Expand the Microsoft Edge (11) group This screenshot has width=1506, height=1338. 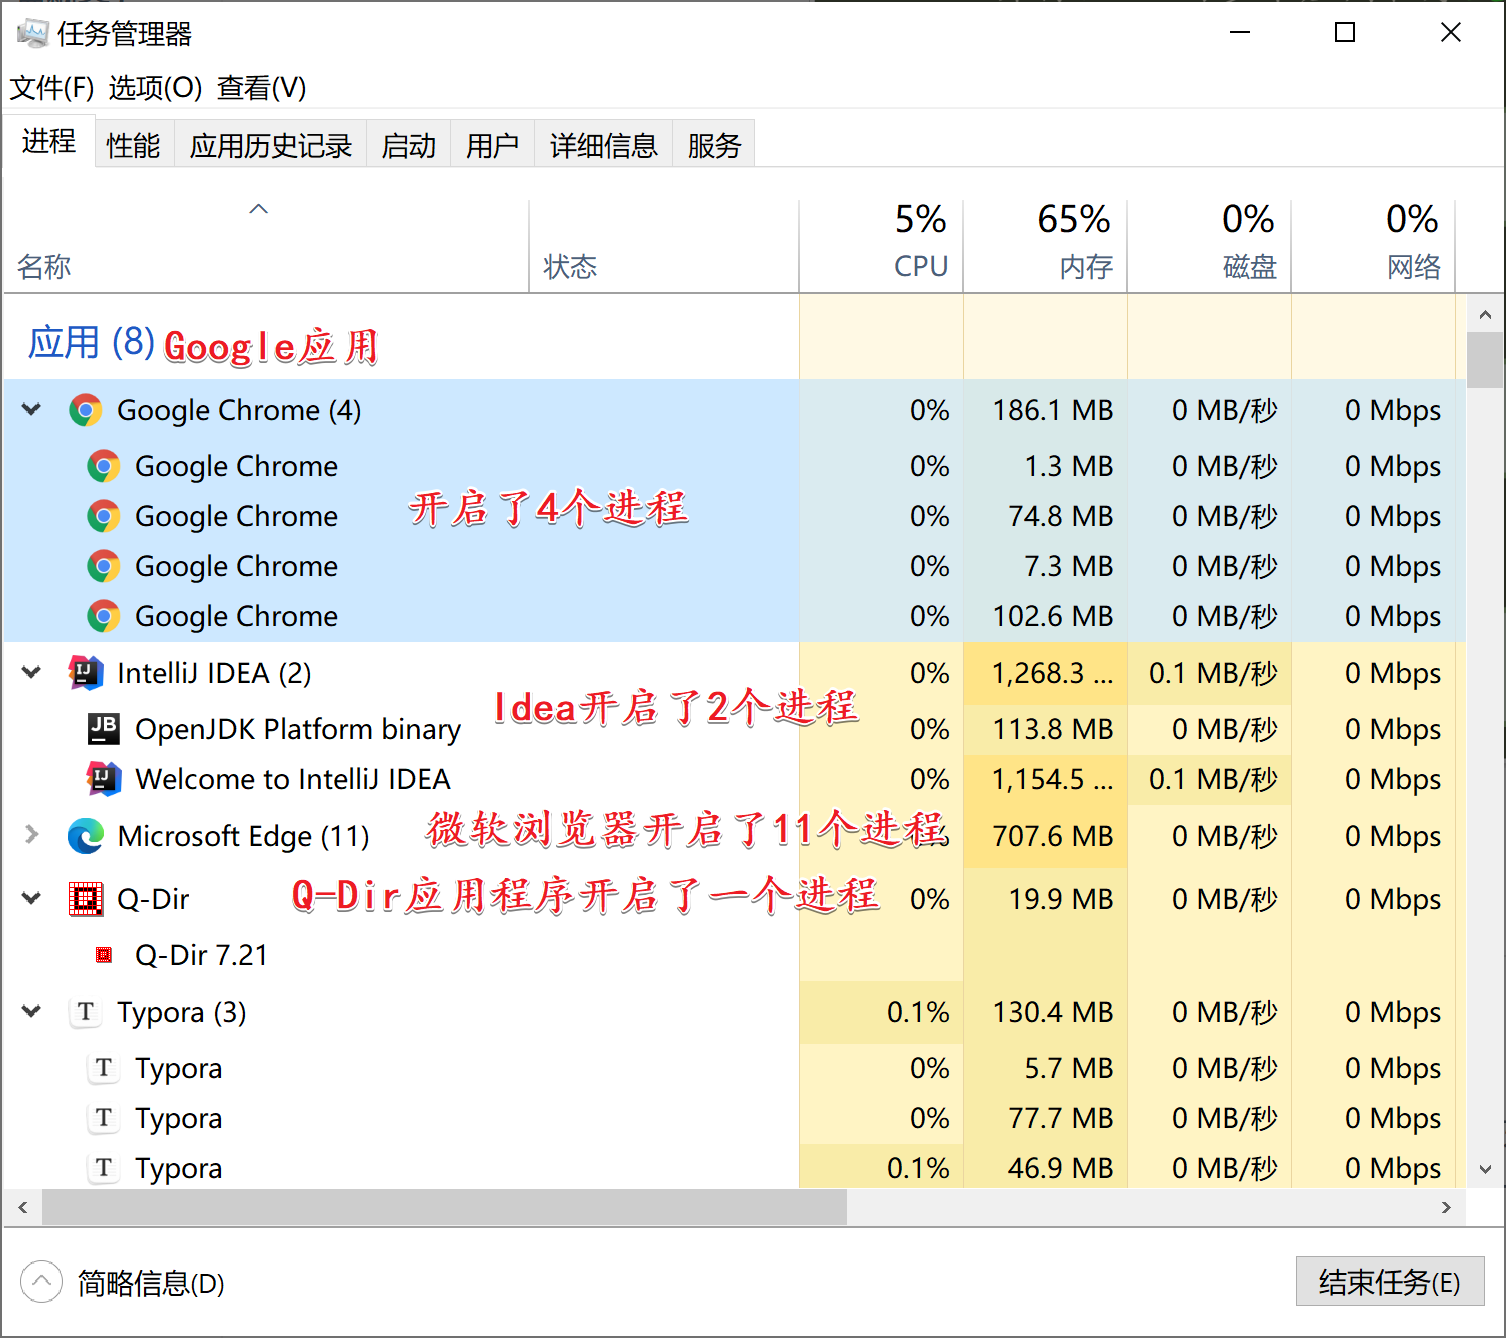tap(32, 835)
